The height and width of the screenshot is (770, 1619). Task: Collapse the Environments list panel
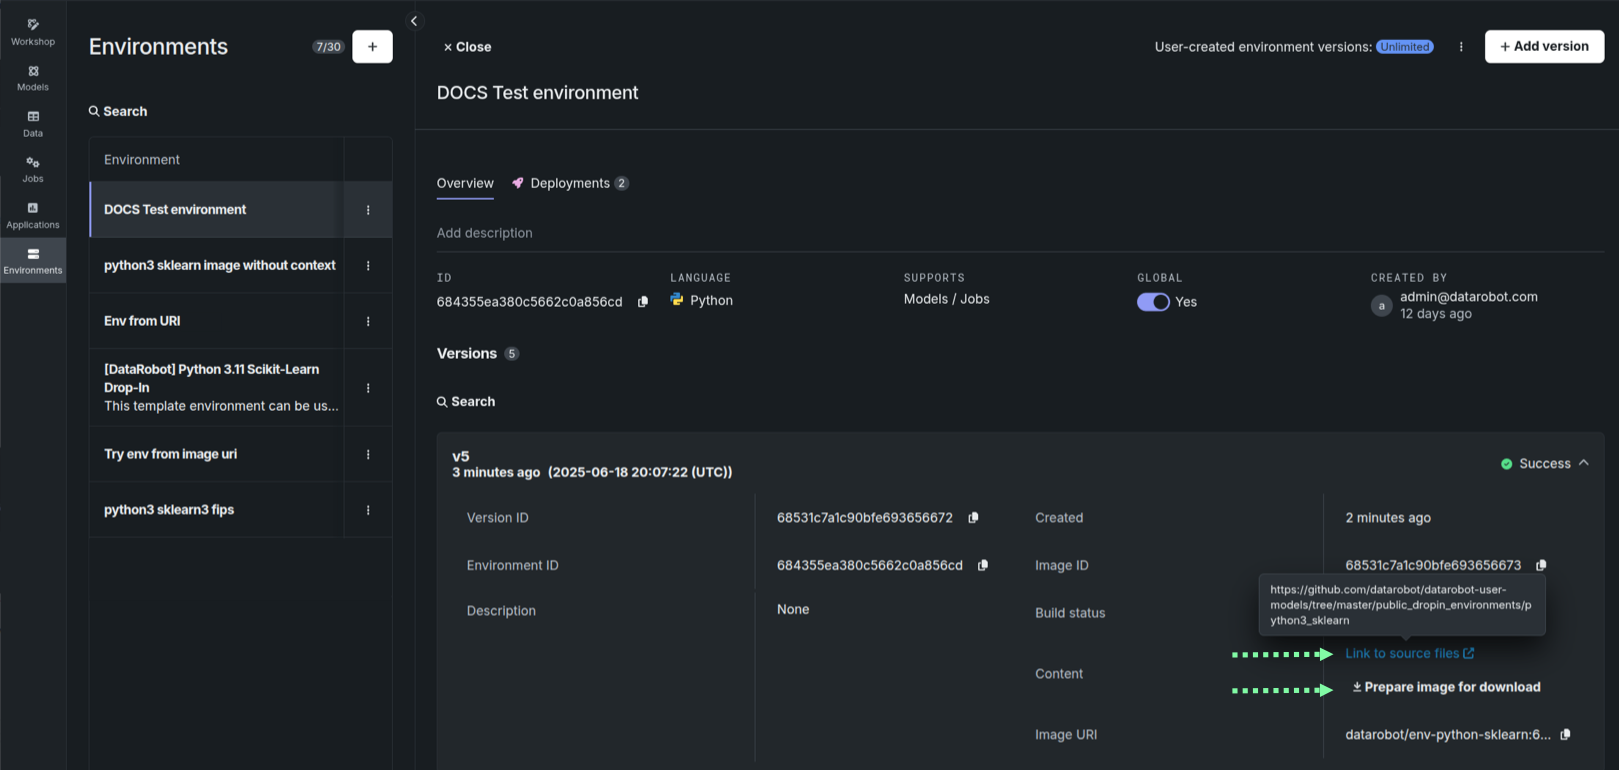[x=414, y=21]
